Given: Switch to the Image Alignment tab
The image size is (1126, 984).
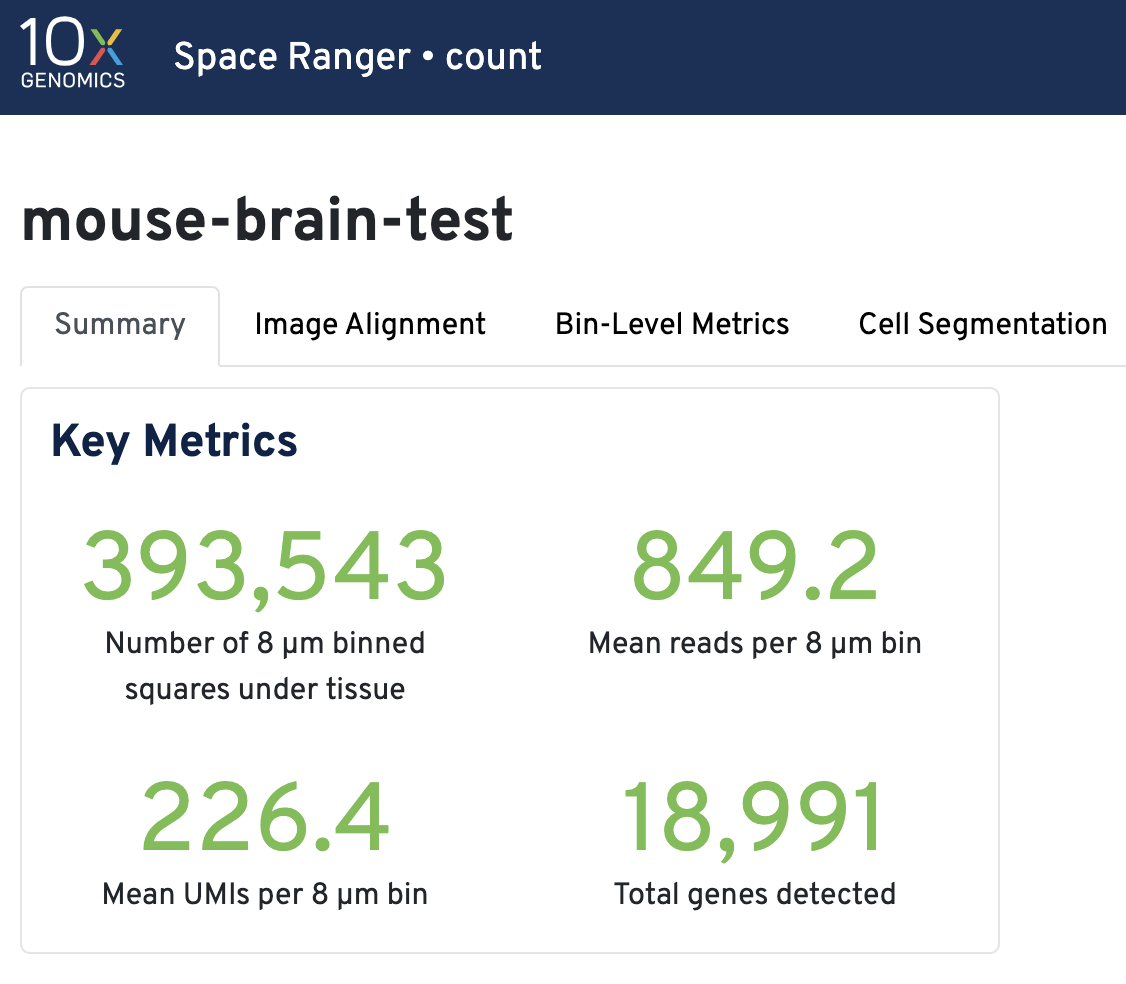Looking at the screenshot, I should tap(370, 325).
